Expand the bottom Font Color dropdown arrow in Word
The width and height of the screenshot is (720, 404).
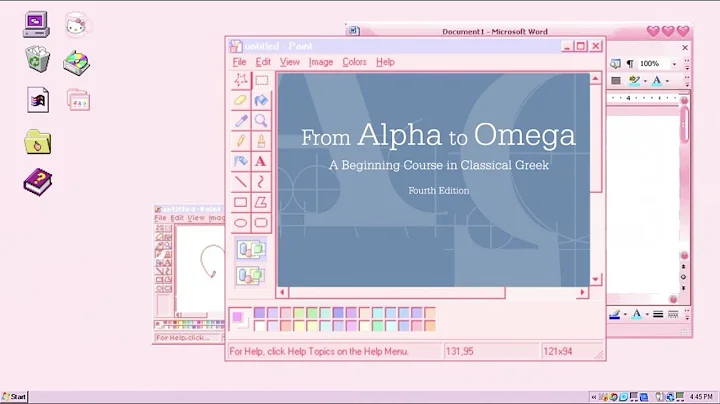coord(647,314)
